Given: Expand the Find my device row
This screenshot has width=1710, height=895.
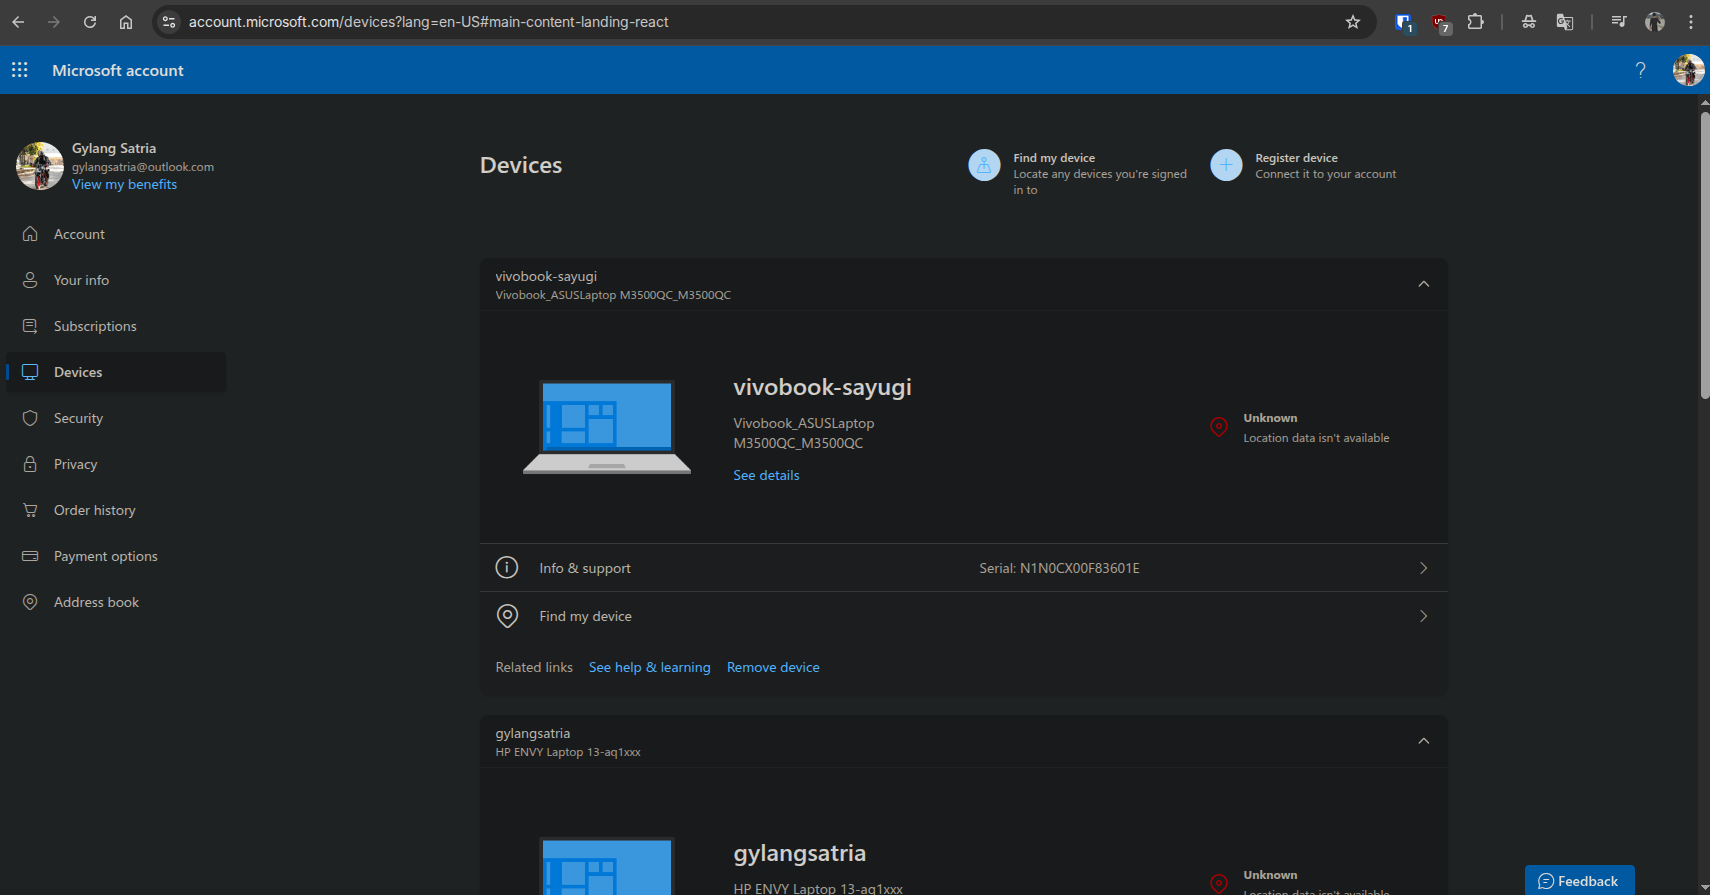Looking at the screenshot, I should (1423, 616).
